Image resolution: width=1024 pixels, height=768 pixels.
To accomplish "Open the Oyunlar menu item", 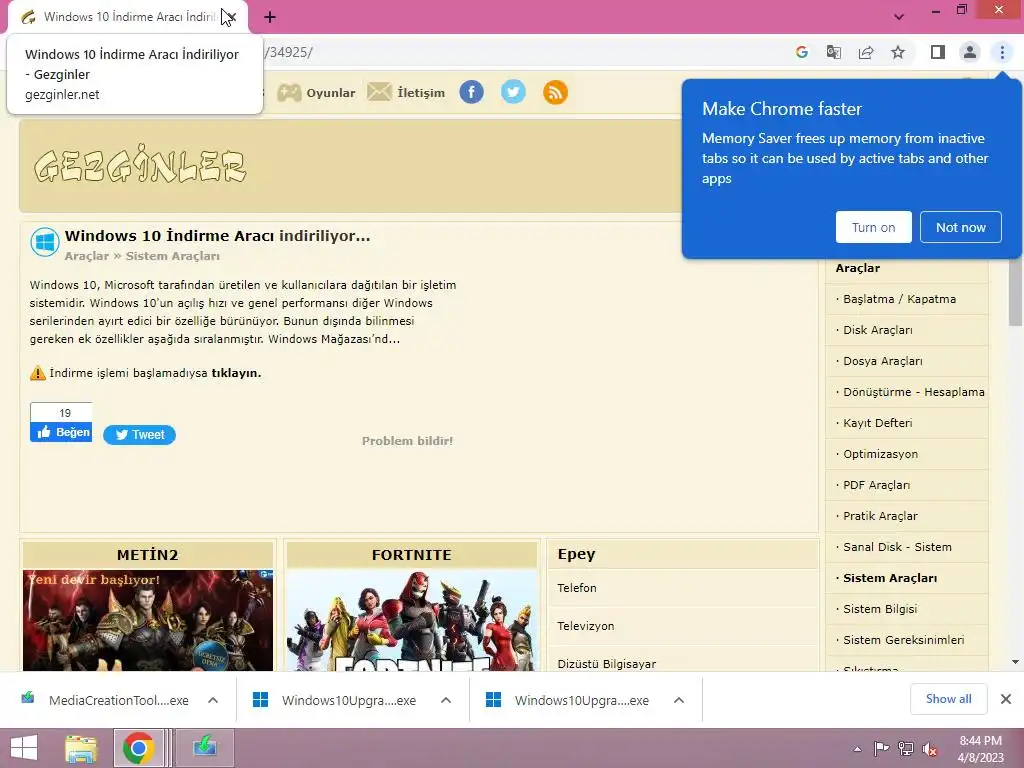I will point(331,93).
